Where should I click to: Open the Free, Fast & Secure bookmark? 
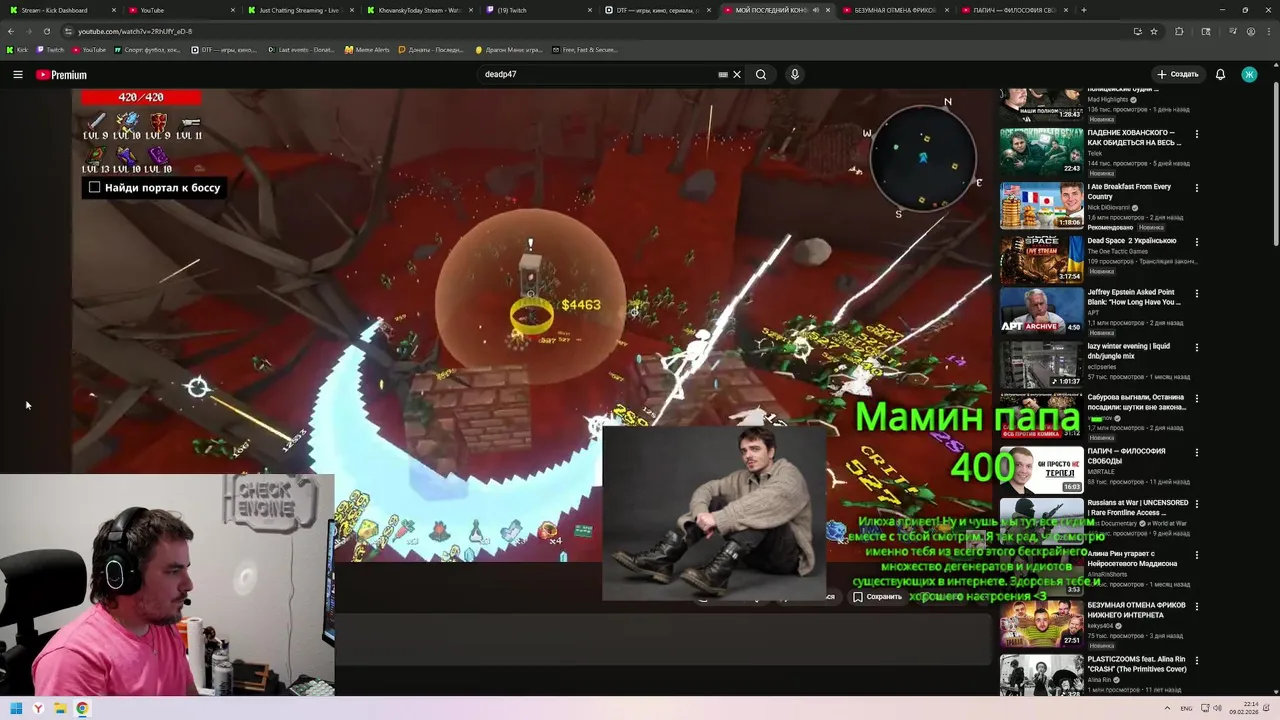click(584, 49)
